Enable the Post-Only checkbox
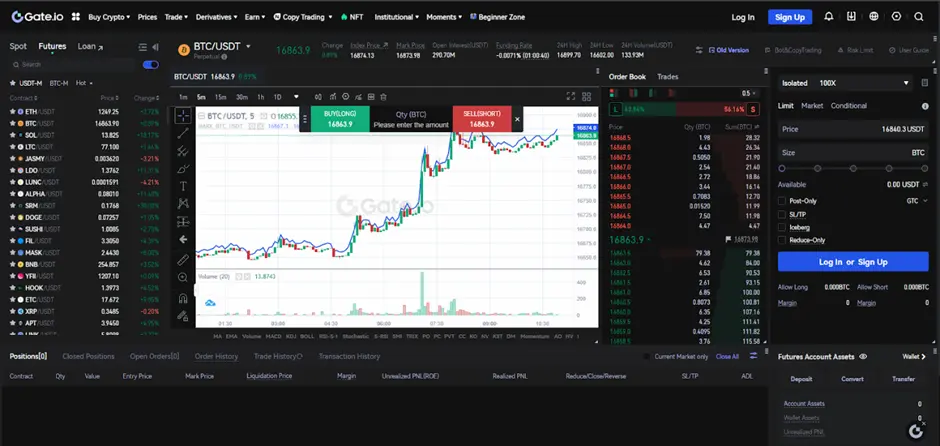 click(782, 201)
